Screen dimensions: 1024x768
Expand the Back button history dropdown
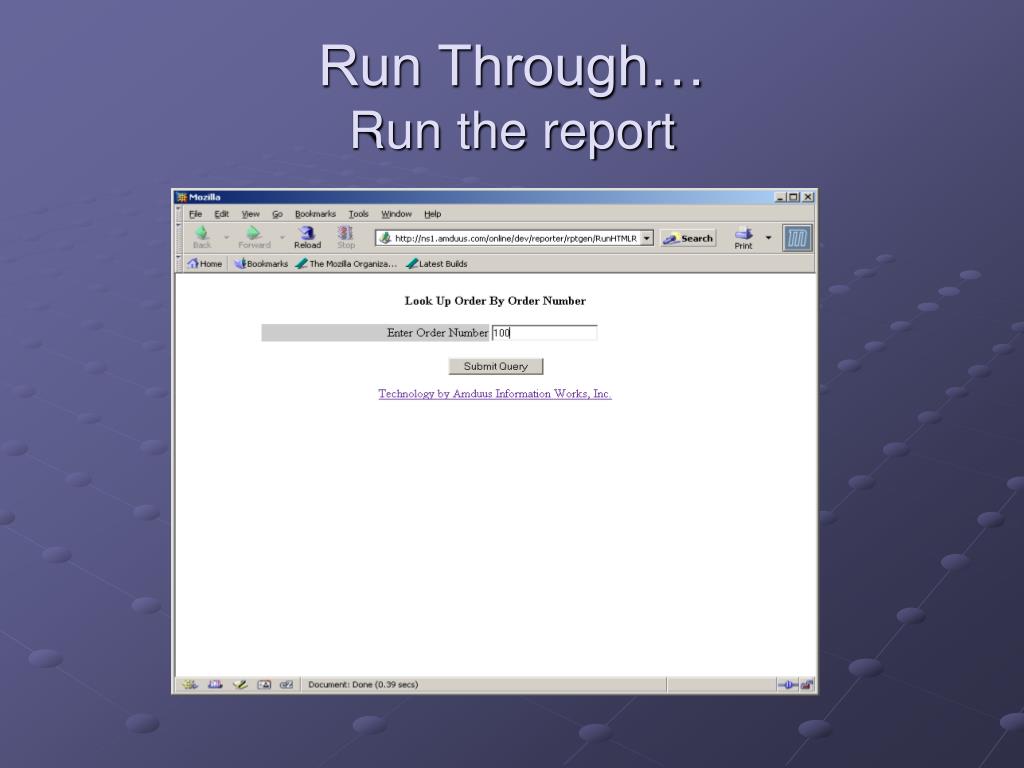pyautogui.click(x=227, y=238)
